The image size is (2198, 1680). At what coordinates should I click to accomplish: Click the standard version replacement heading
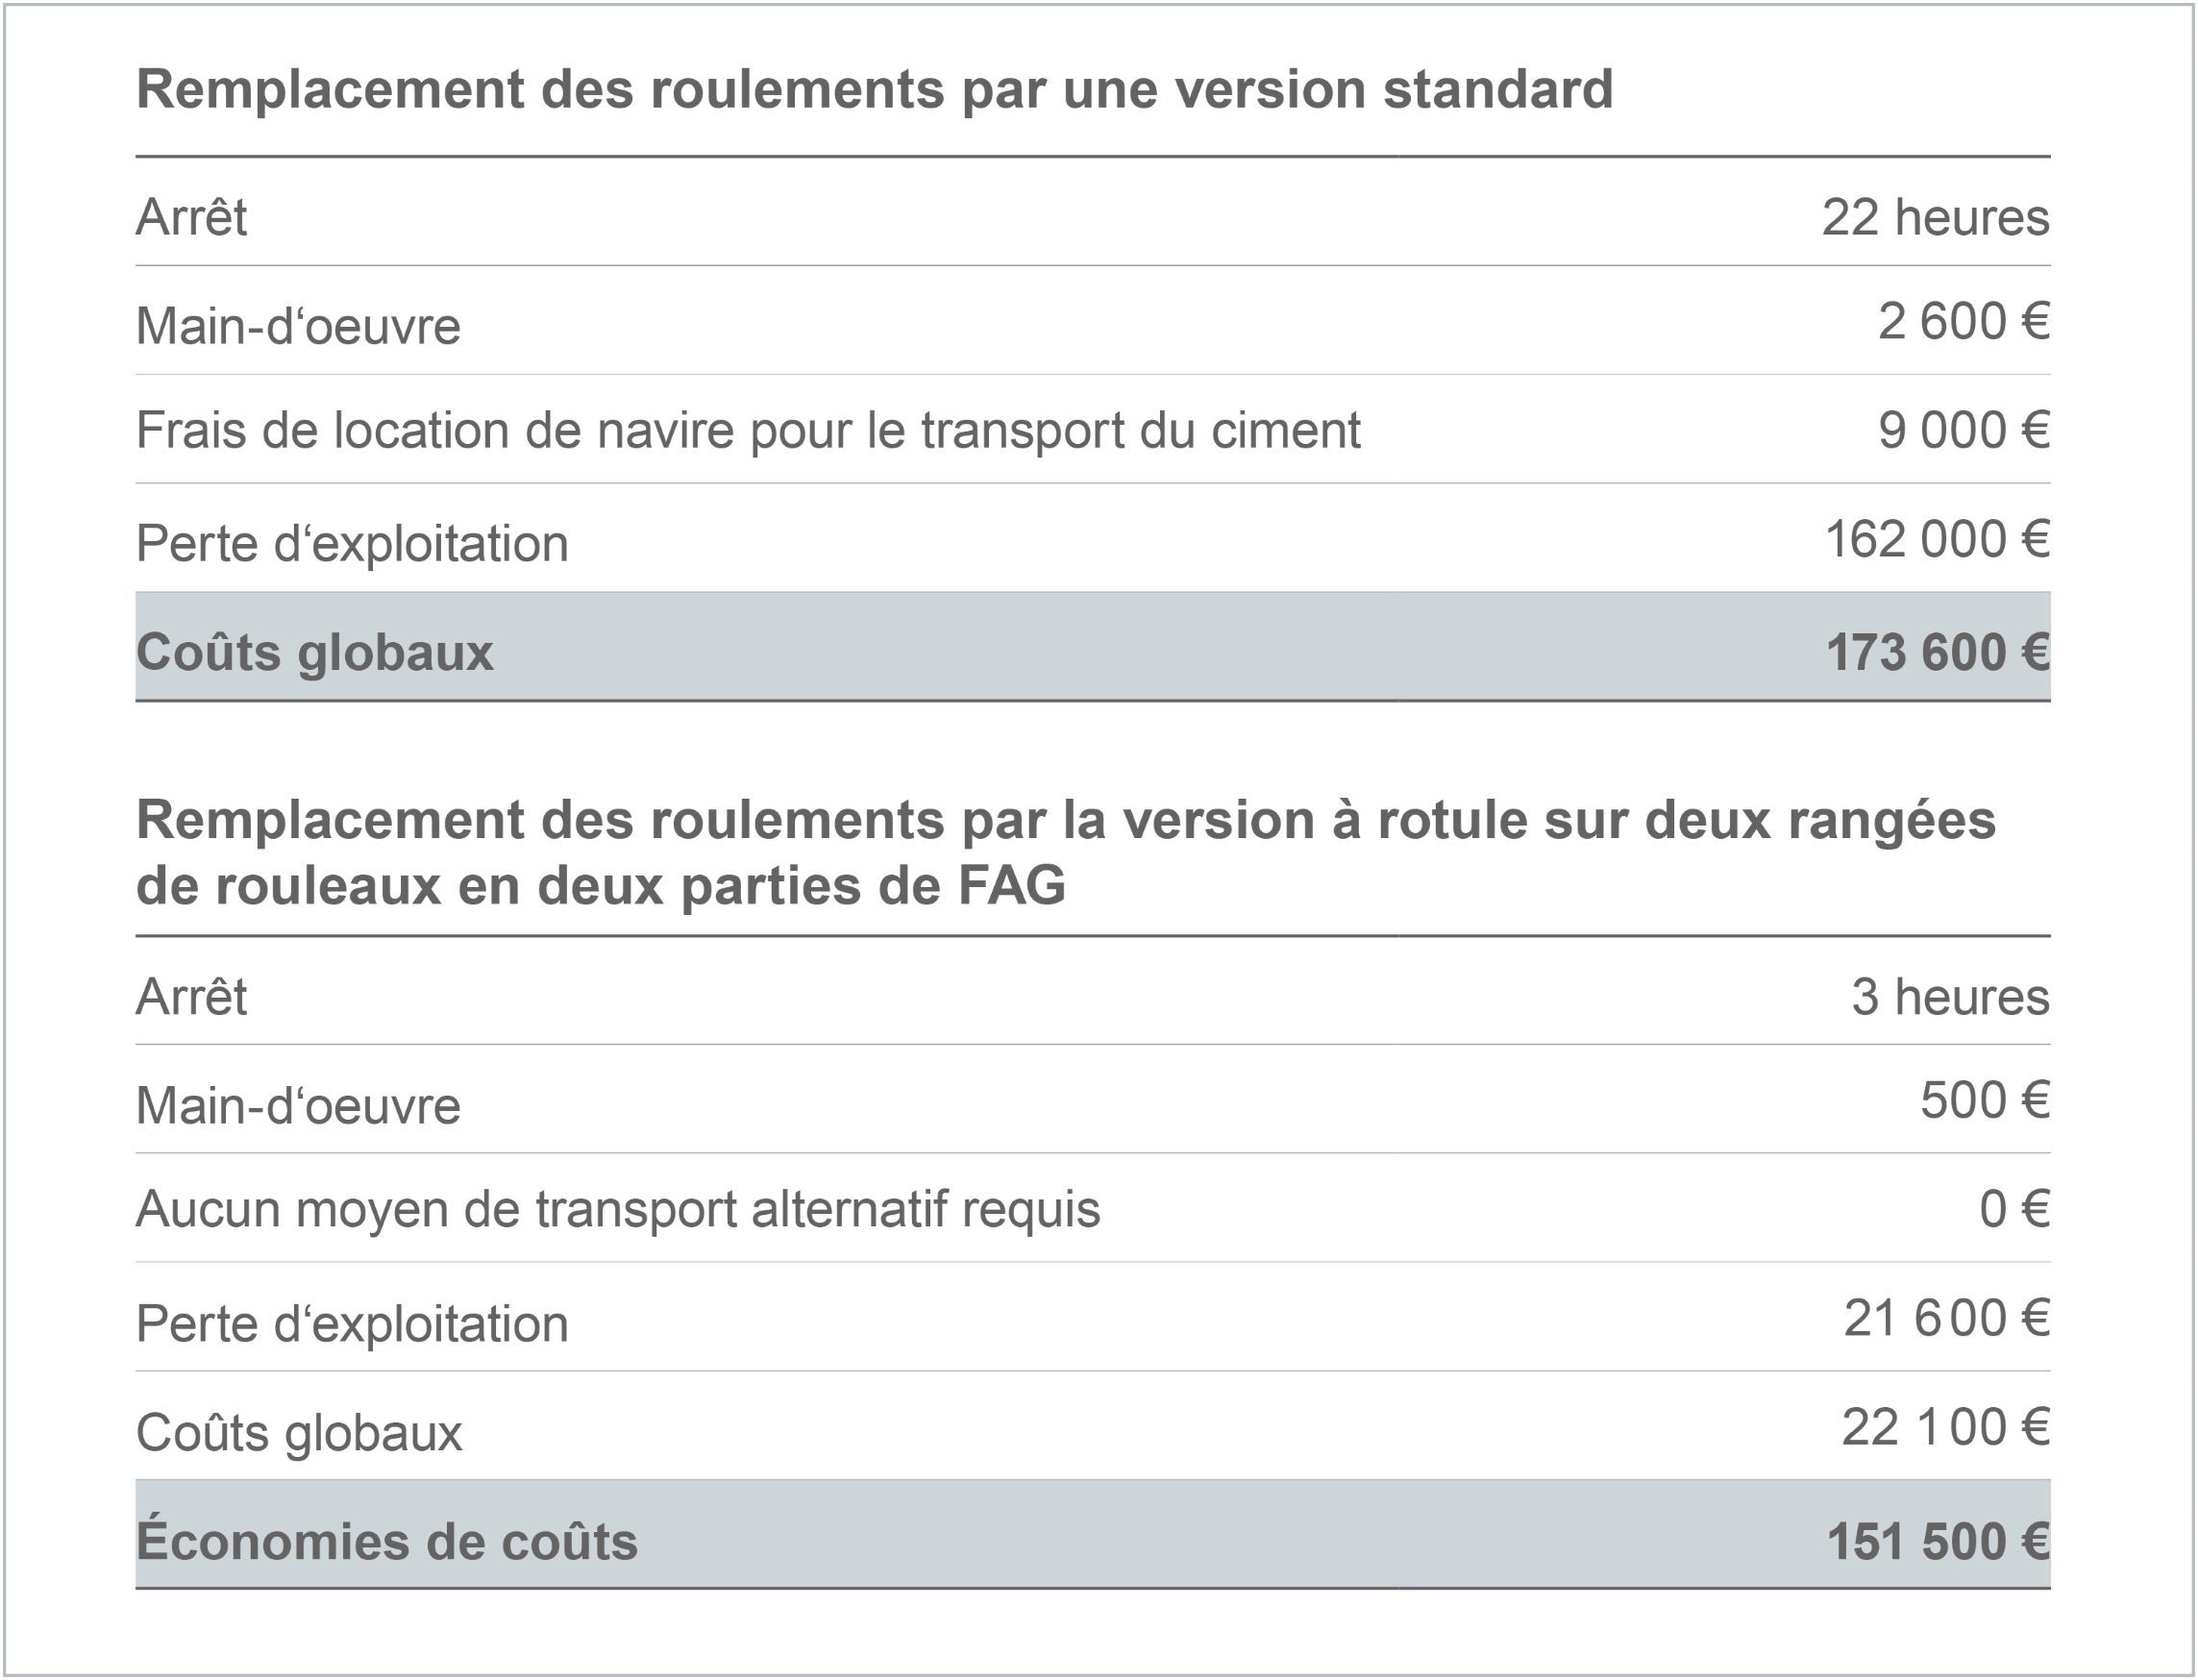[x=874, y=89]
